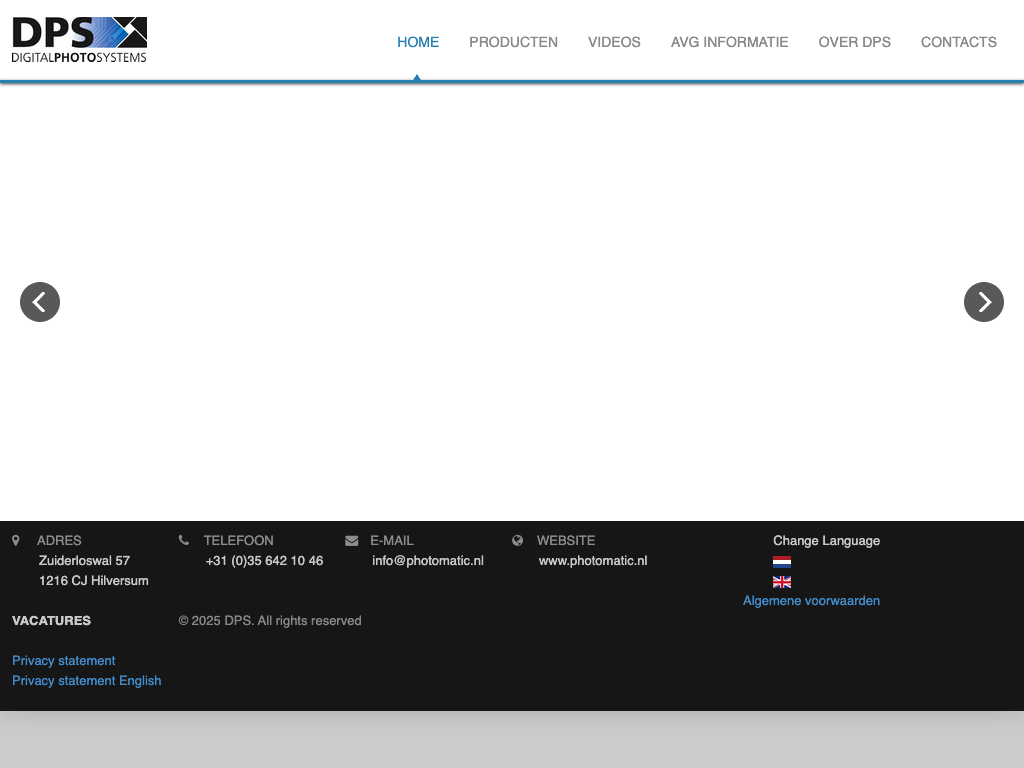
Task: Click the info@photomatic.nl email address
Action: (428, 561)
